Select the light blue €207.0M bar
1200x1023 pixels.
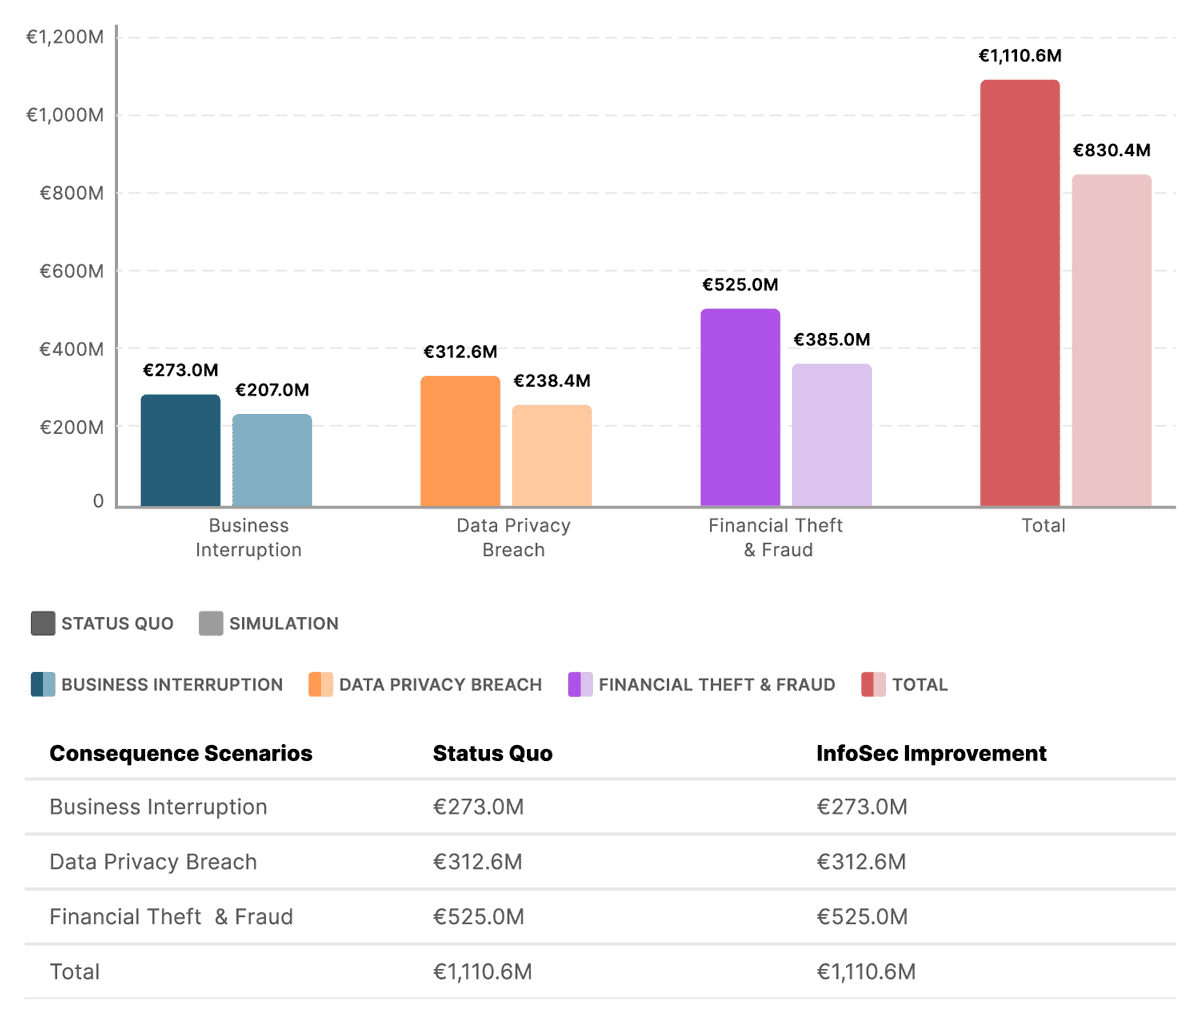272,460
